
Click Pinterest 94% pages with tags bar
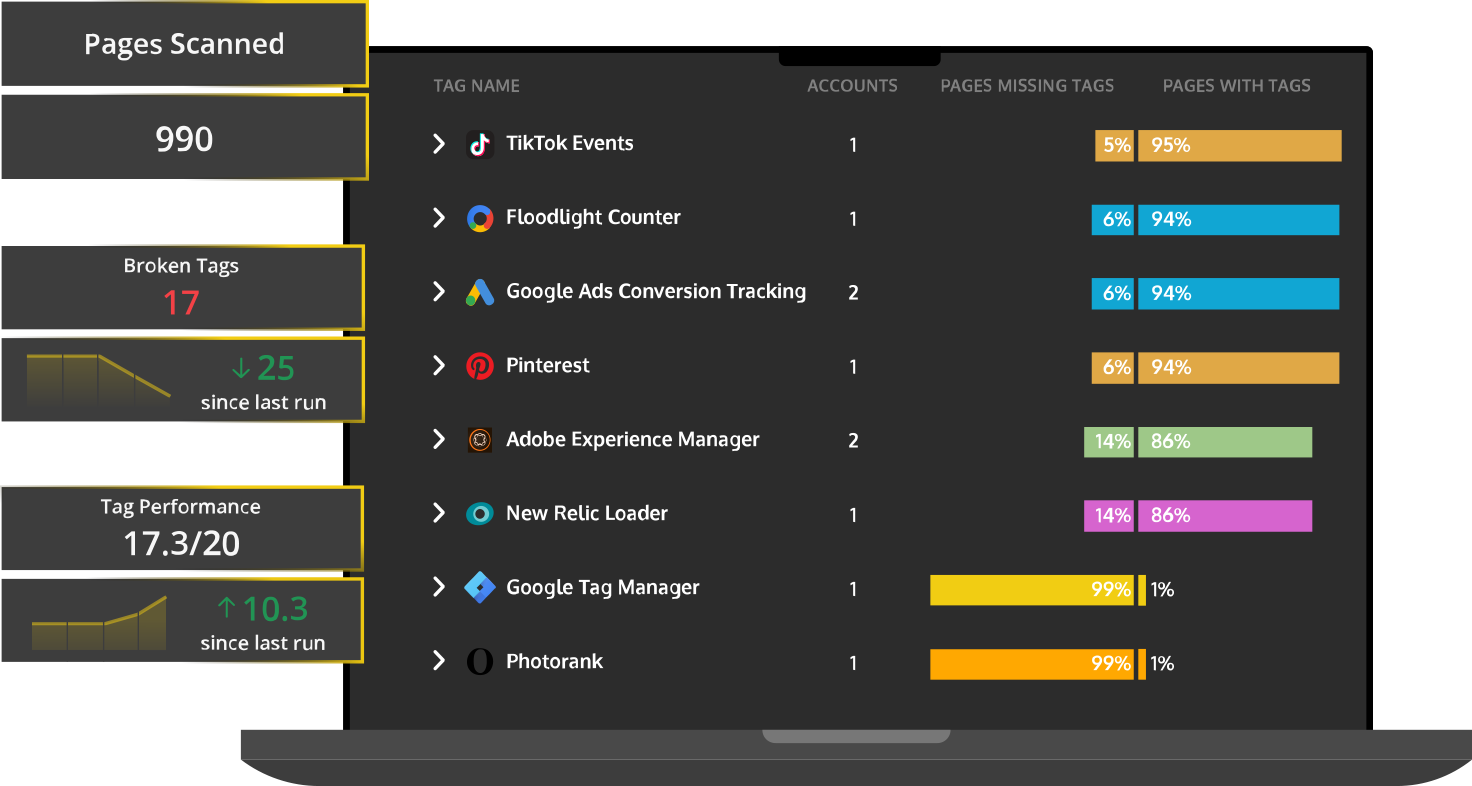click(1239, 368)
